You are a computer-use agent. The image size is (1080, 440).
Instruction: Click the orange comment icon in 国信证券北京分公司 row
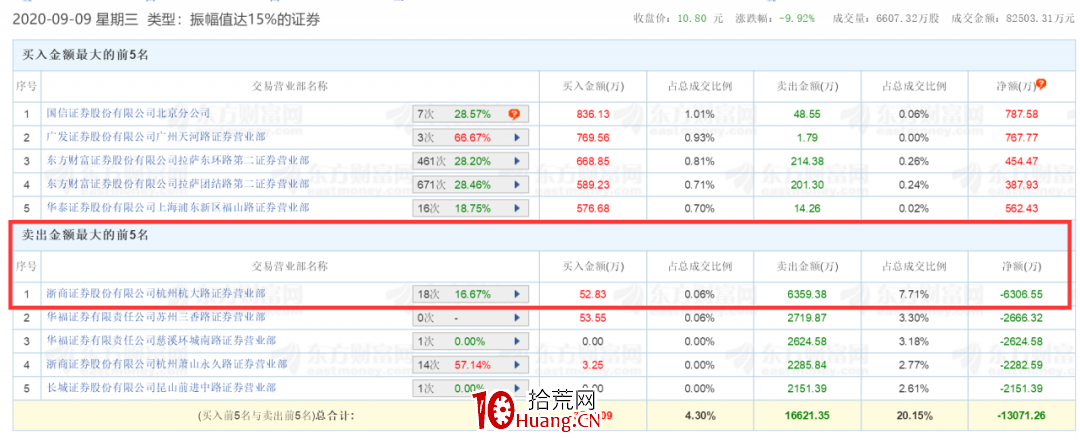point(514,114)
